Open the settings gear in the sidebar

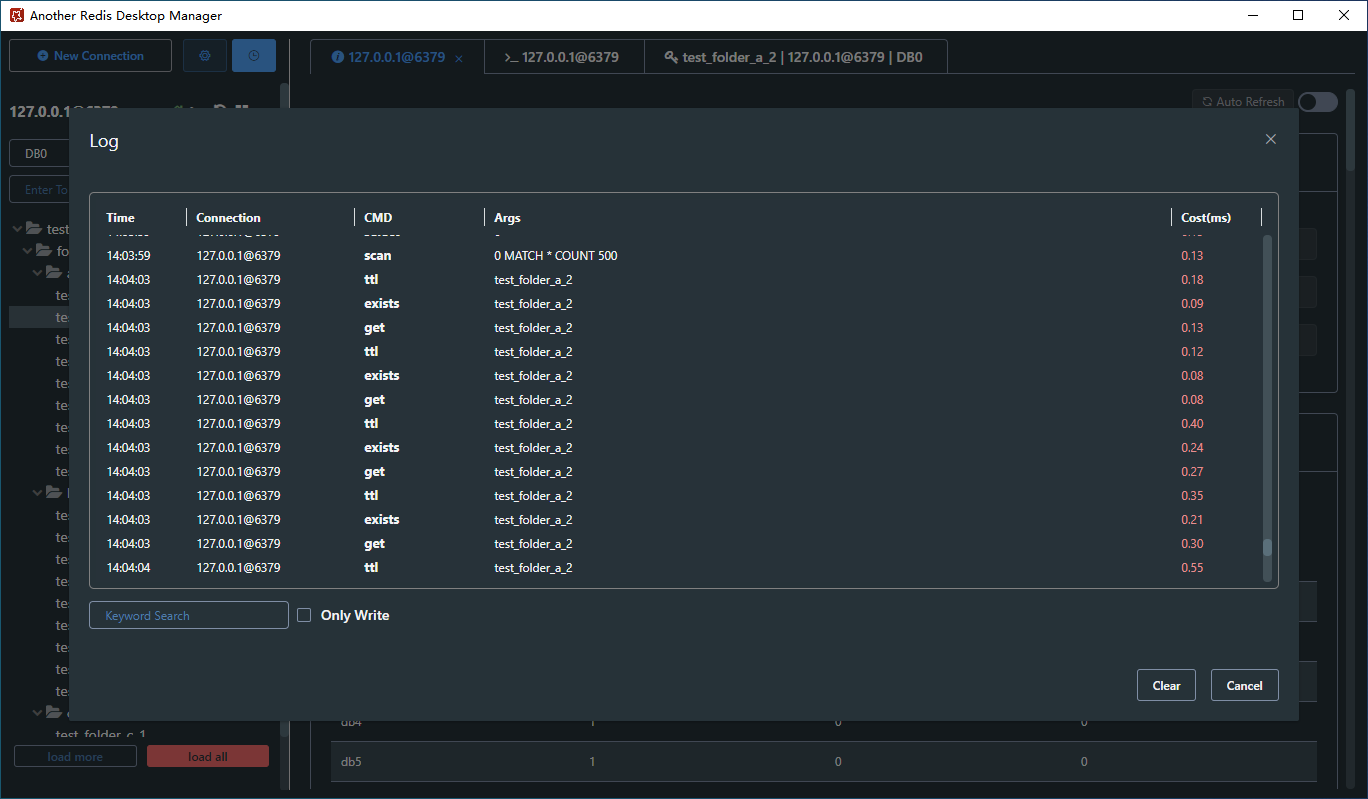[205, 56]
